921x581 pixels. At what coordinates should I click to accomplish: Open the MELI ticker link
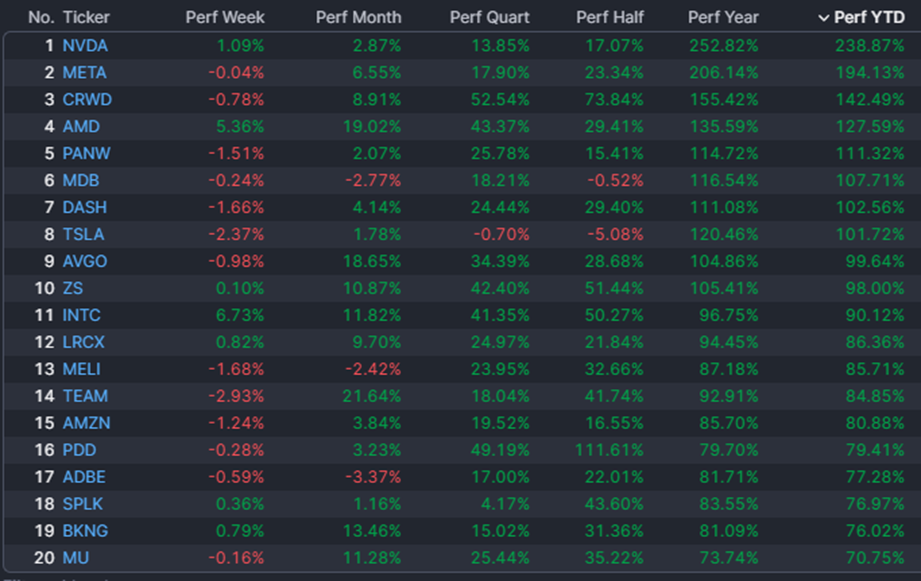coord(82,370)
